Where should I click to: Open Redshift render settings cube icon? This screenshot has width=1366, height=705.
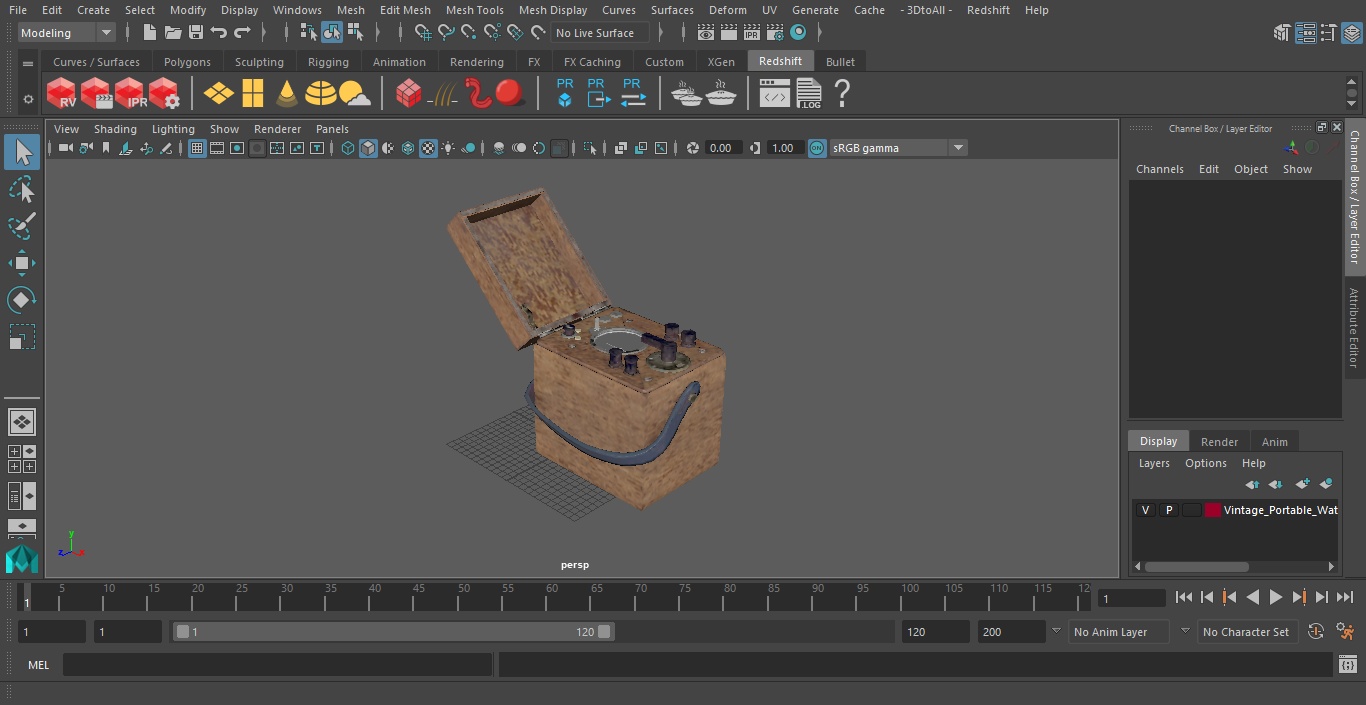pyautogui.click(x=164, y=94)
